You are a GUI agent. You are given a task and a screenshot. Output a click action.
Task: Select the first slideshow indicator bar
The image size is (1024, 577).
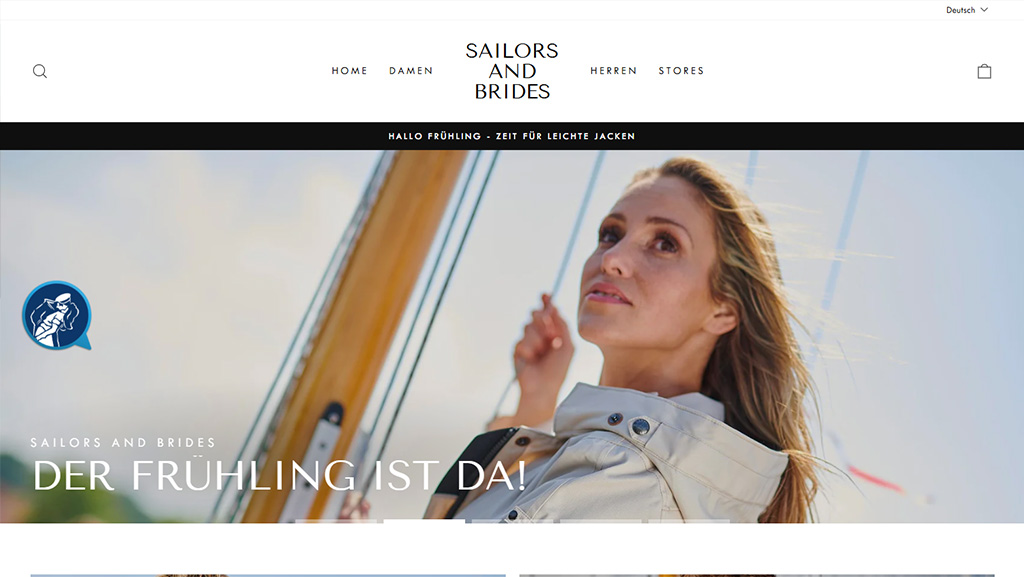point(336,521)
